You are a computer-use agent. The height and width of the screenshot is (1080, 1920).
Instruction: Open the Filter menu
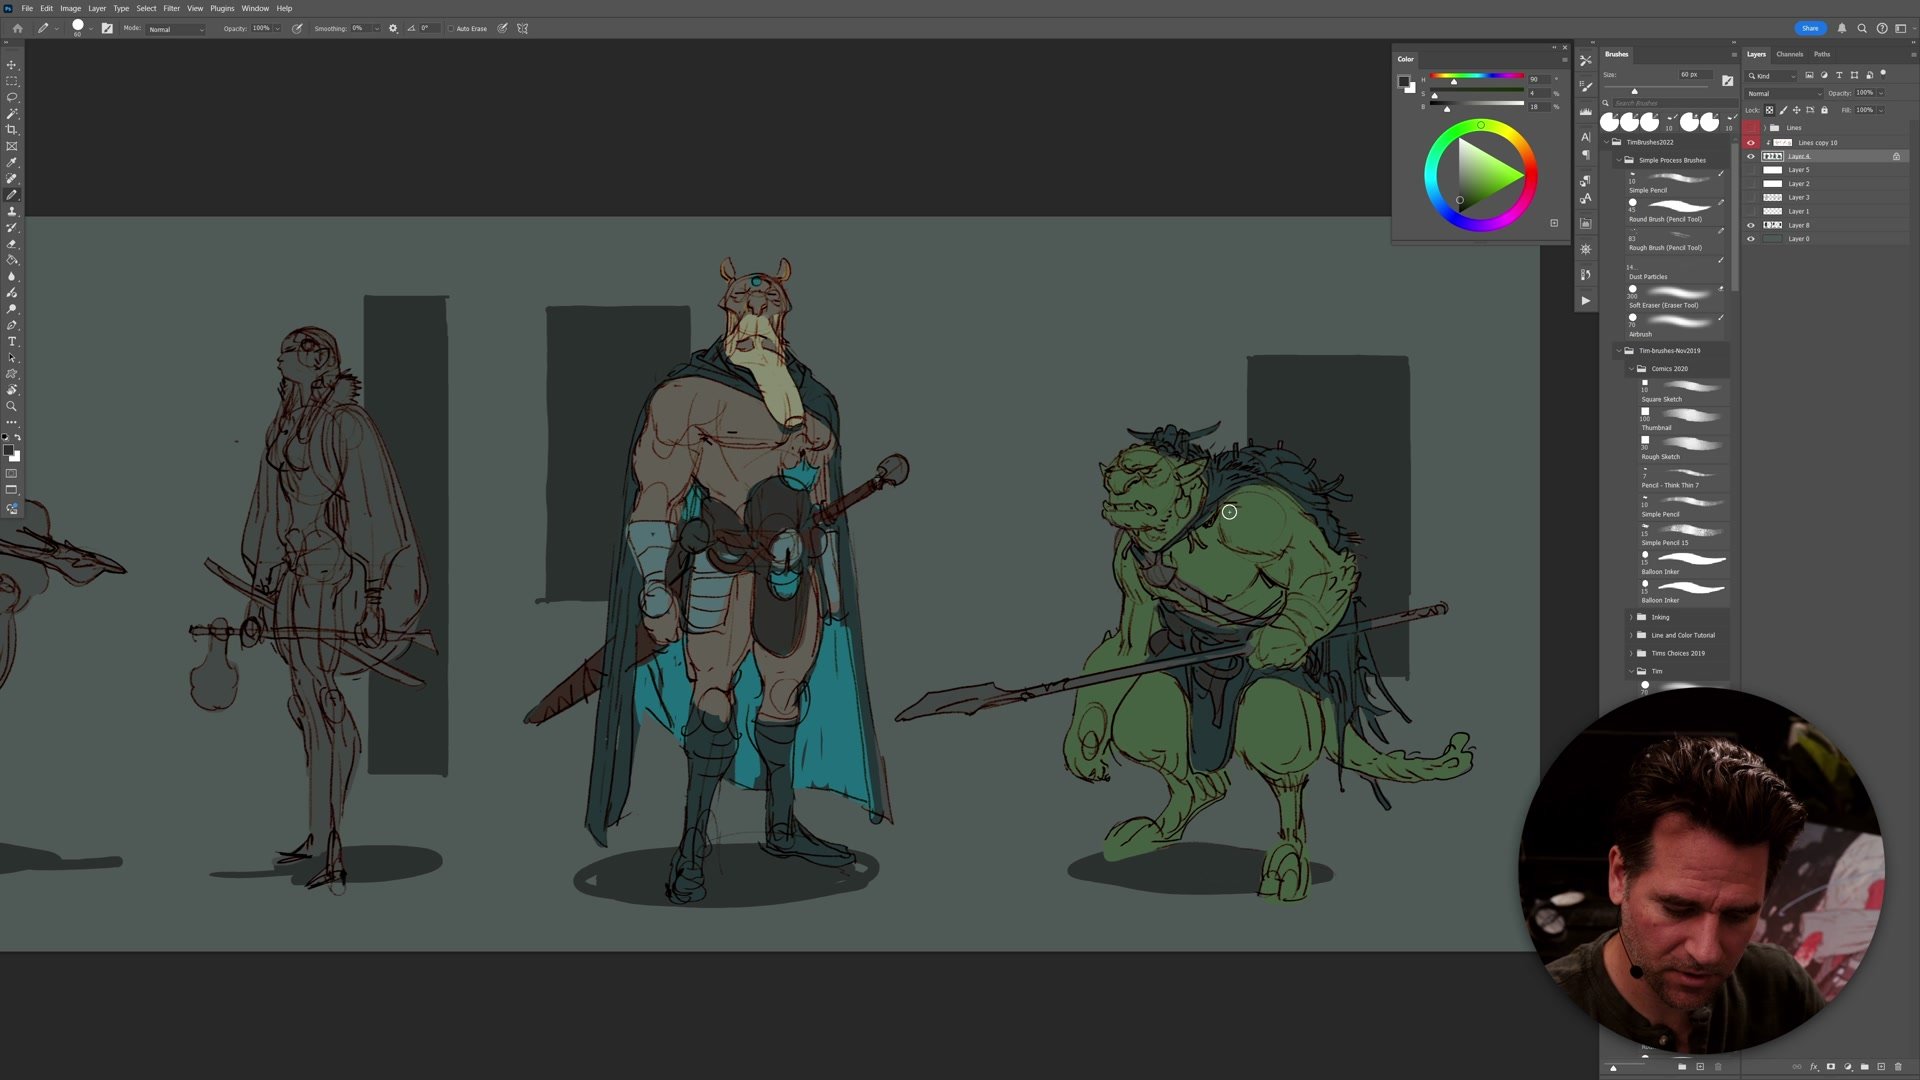(171, 8)
